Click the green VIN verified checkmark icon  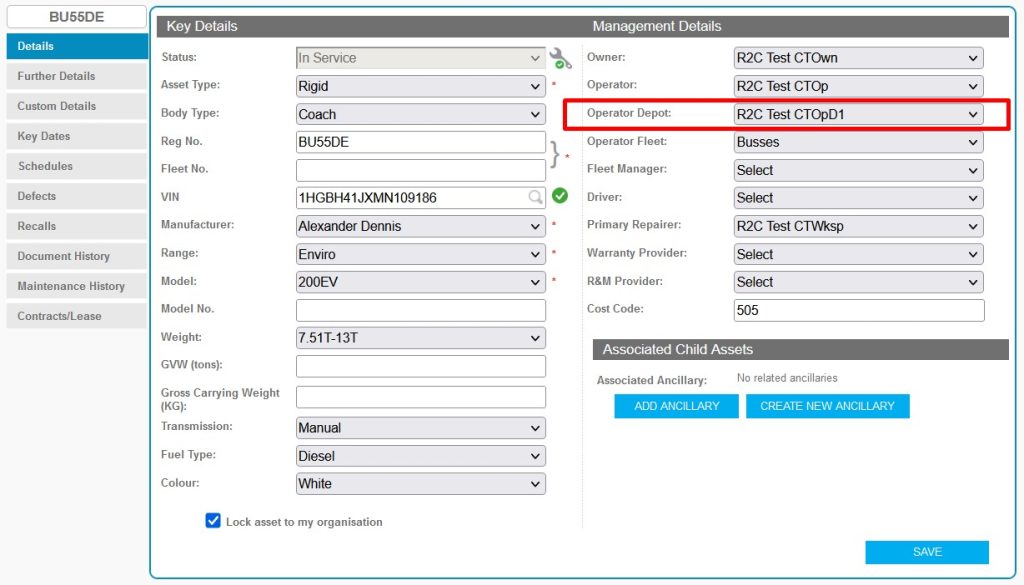click(560, 196)
